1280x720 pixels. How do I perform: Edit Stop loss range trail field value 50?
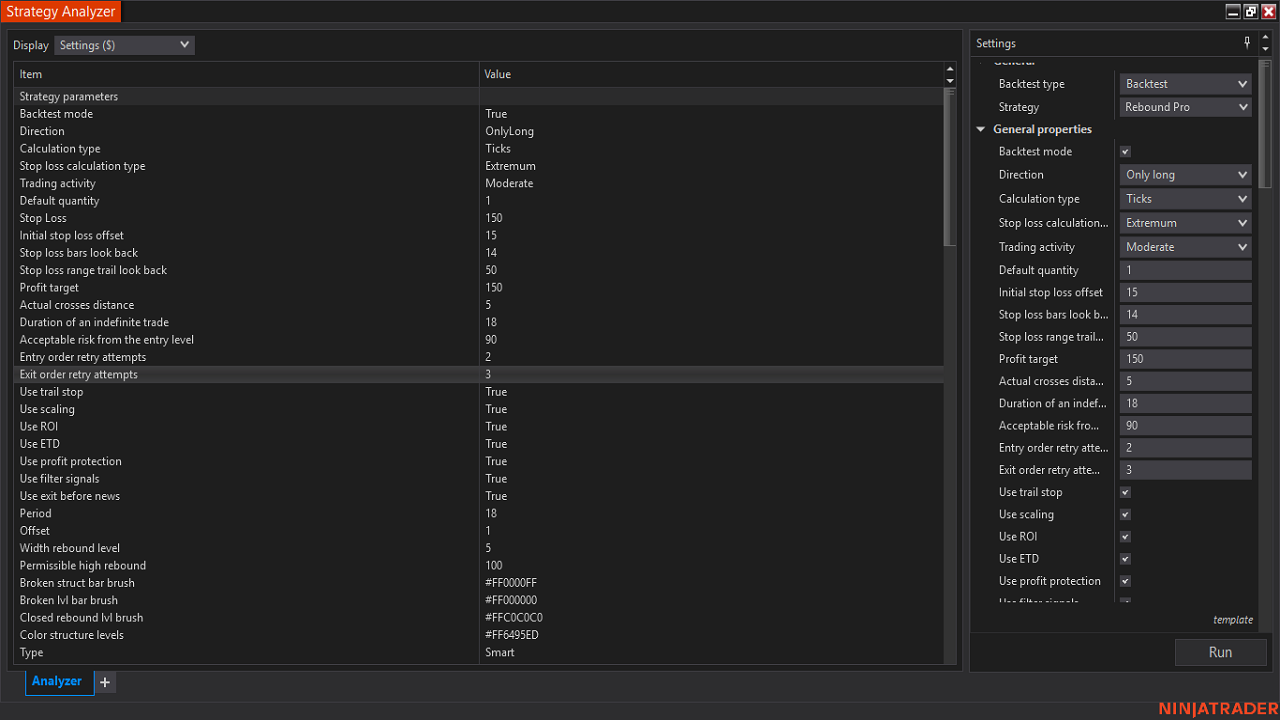click(1185, 337)
